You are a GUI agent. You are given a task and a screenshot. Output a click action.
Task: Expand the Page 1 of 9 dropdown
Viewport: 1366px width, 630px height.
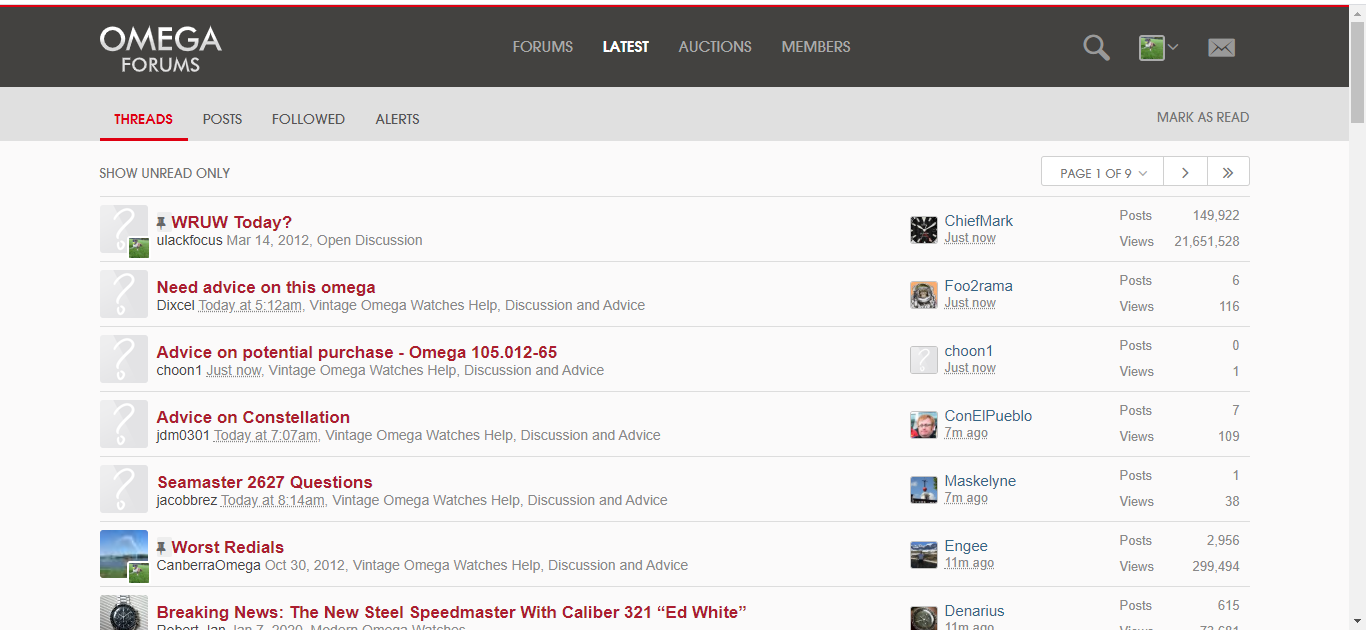click(x=1101, y=172)
